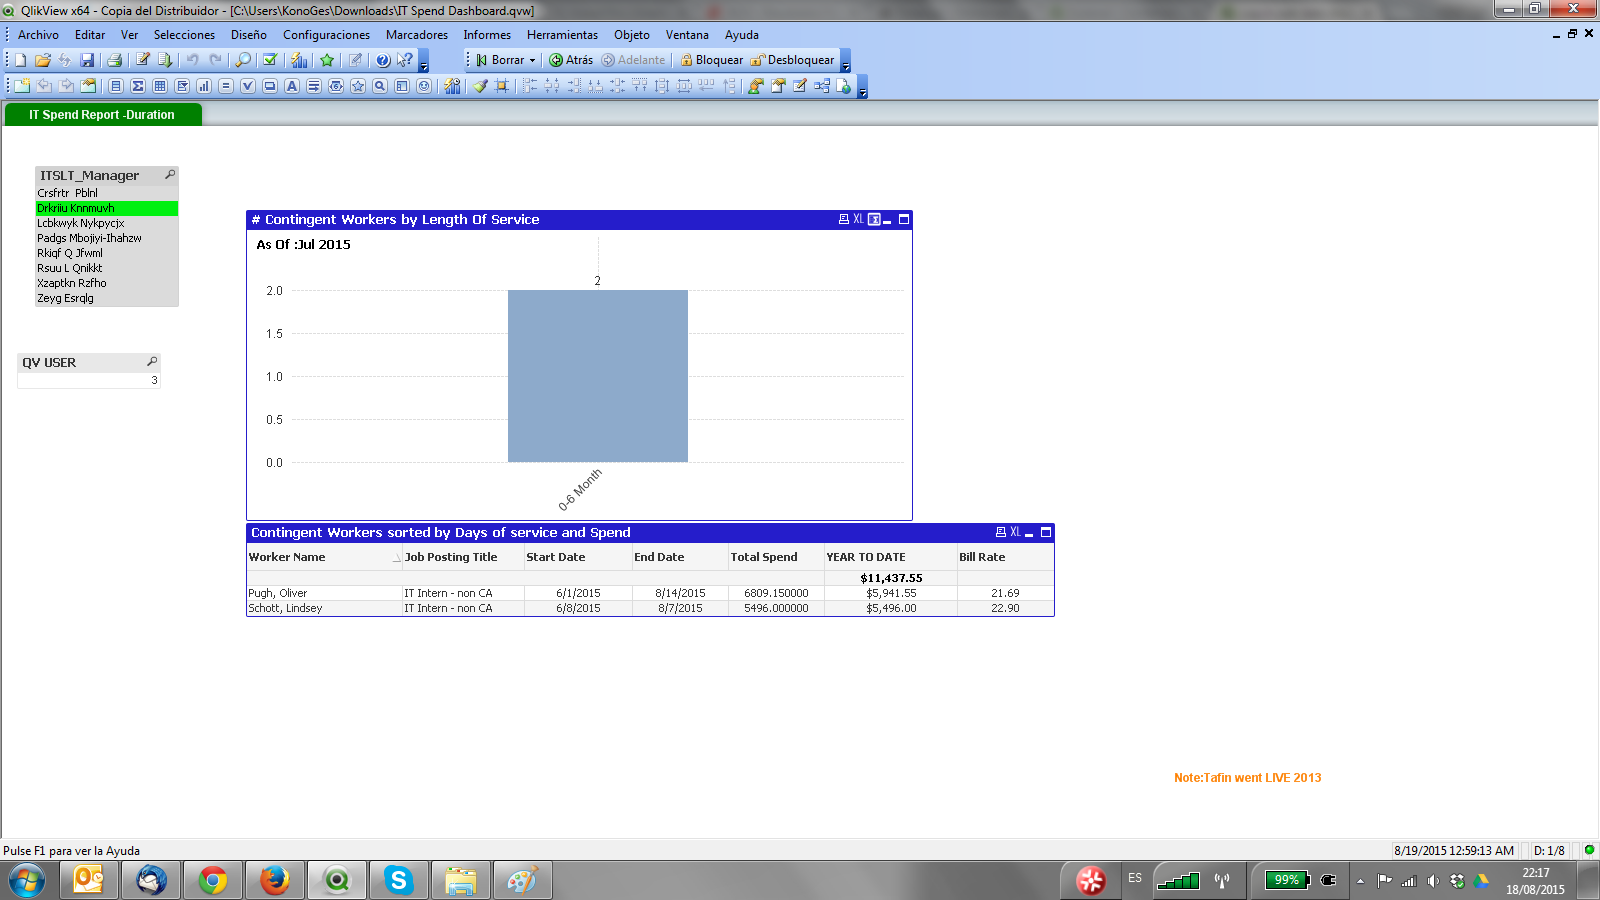Select the IT Spend Report -Duration tab
1600x900 pixels.
[102, 115]
